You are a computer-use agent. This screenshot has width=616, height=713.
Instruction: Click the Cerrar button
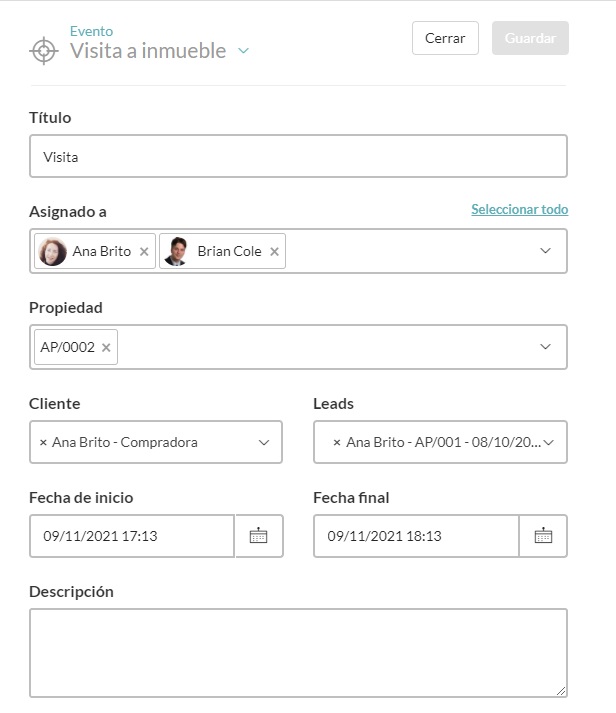click(445, 38)
